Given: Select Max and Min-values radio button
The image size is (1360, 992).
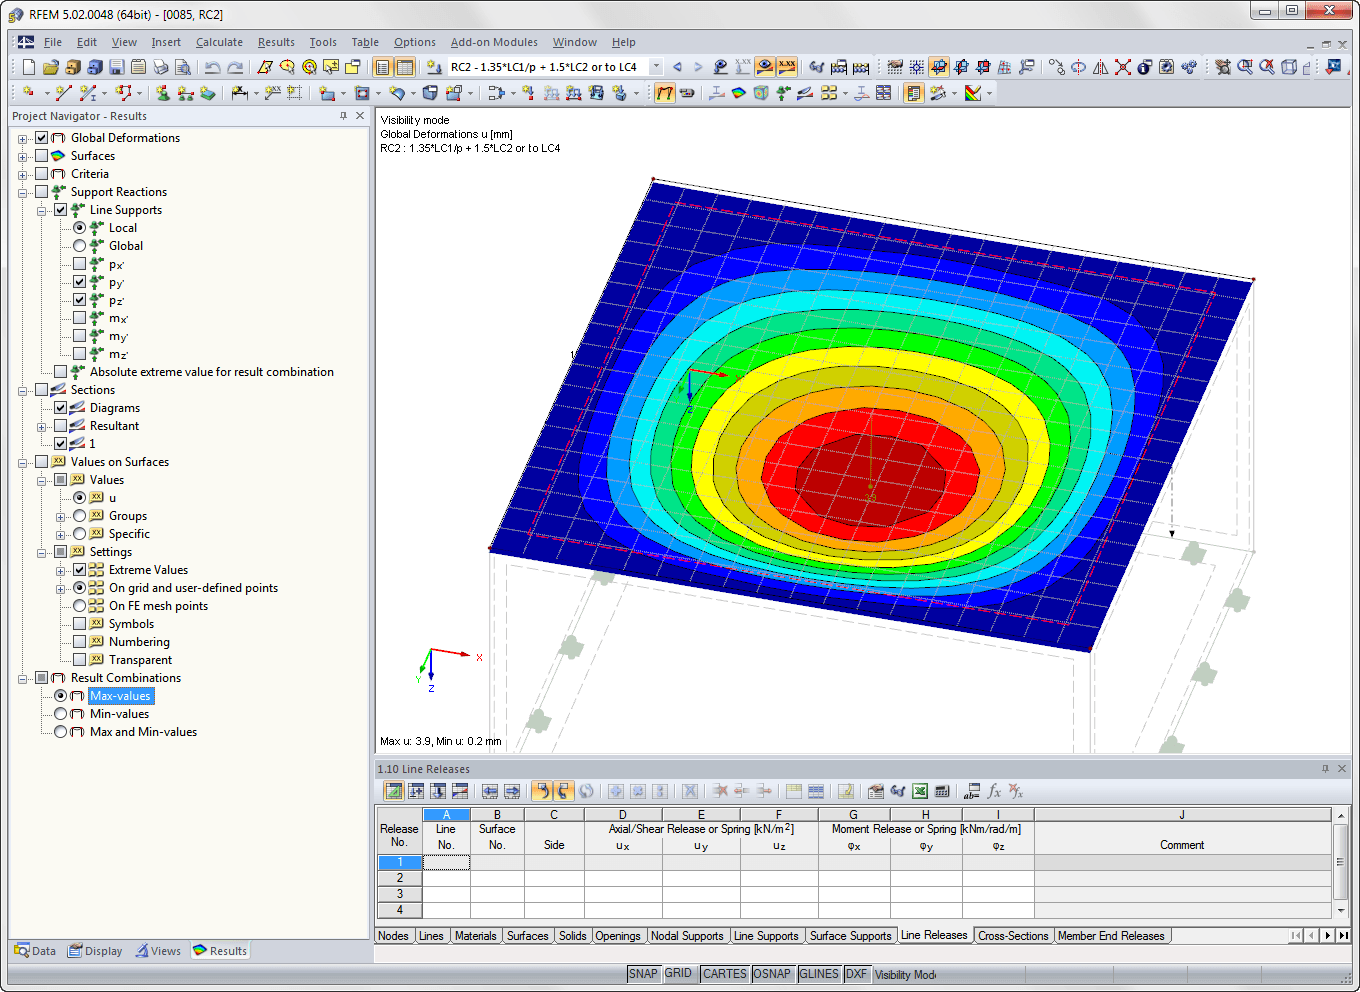Looking at the screenshot, I should tap(61, 732).
